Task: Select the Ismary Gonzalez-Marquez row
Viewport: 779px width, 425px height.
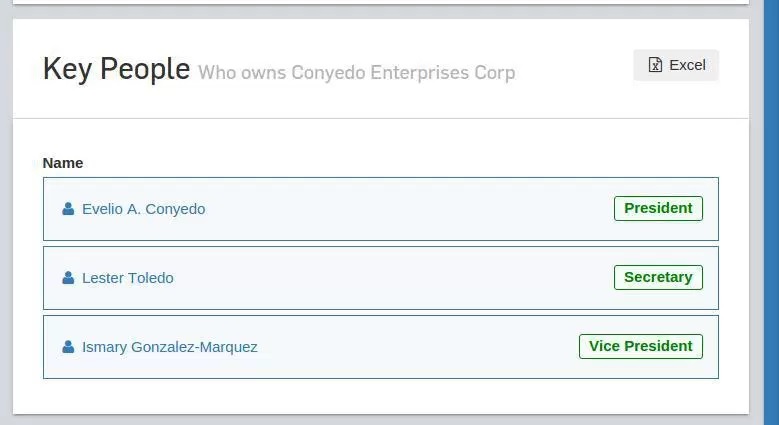Action: (381, 347)
